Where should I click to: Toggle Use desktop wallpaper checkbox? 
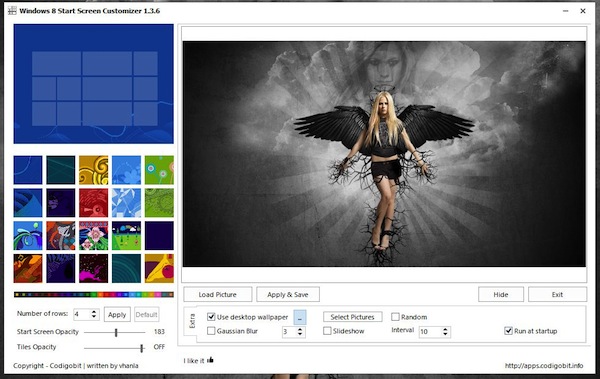point(211,317)
